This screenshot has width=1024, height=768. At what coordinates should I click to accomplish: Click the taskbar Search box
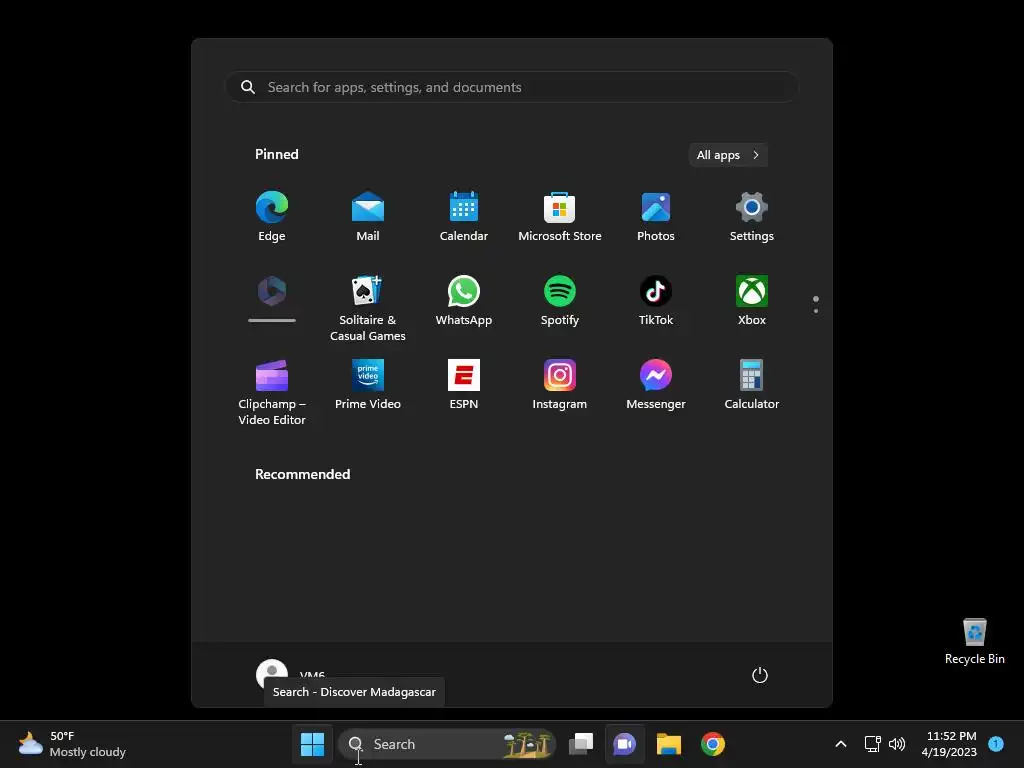(447, 744)
